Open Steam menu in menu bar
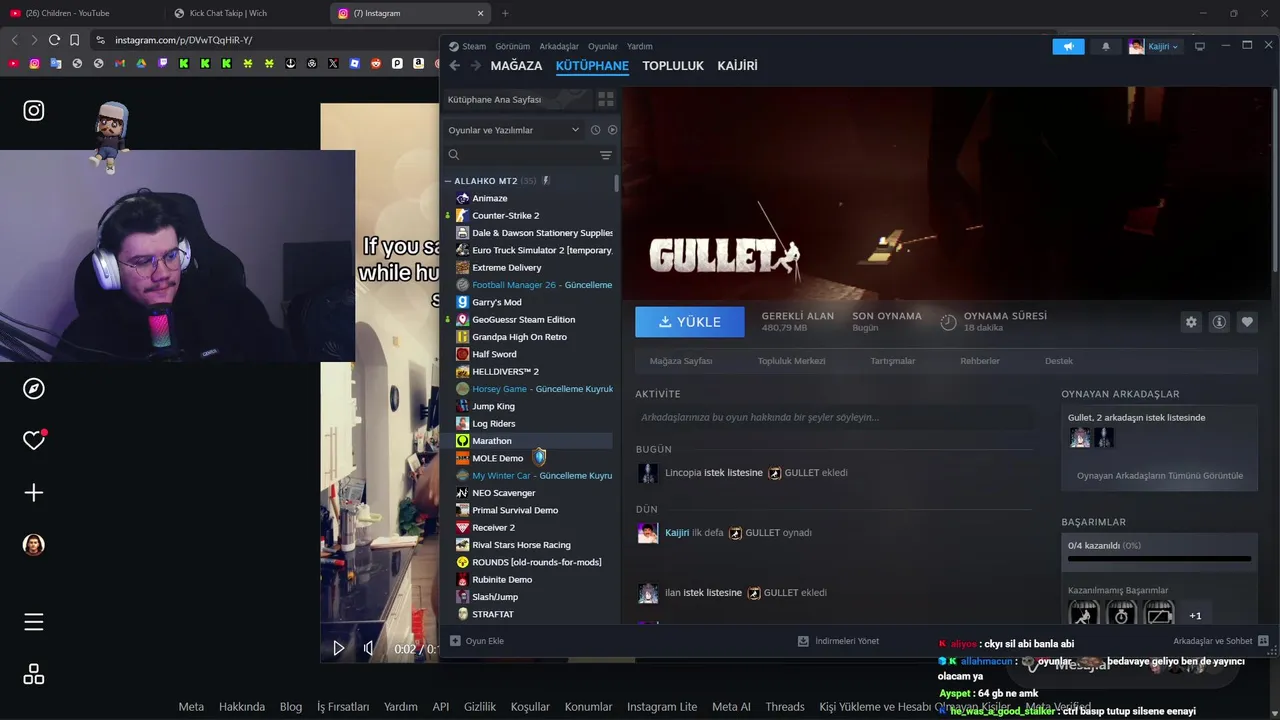Viewport: 1280px width, 720px height. [x=474, y=46]
